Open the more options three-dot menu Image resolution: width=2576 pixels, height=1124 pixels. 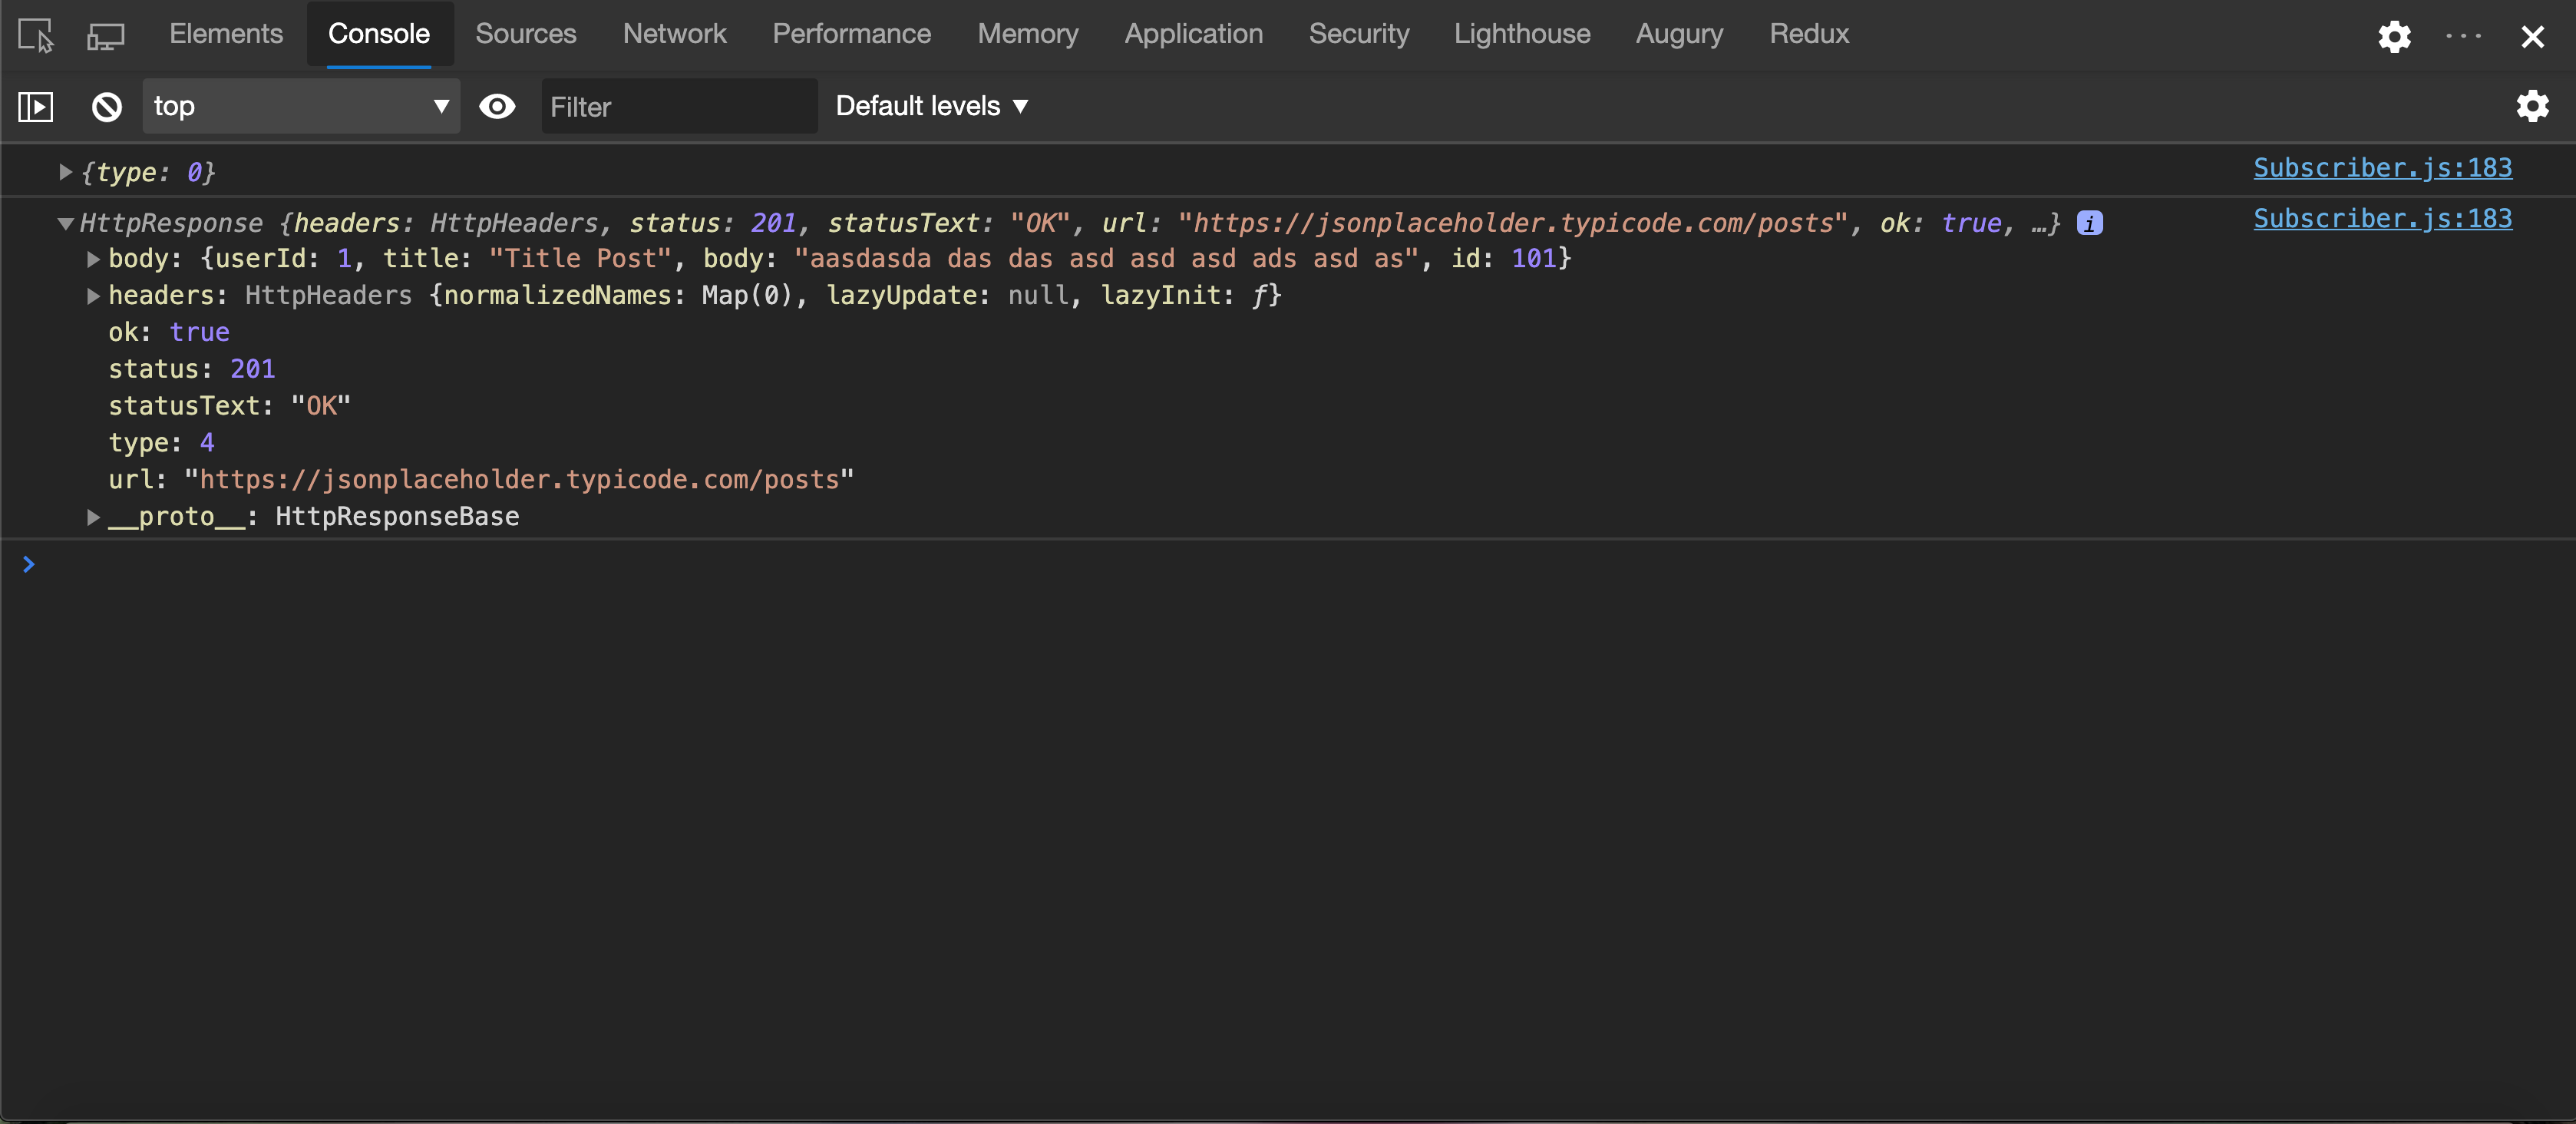click(2463, 36)
